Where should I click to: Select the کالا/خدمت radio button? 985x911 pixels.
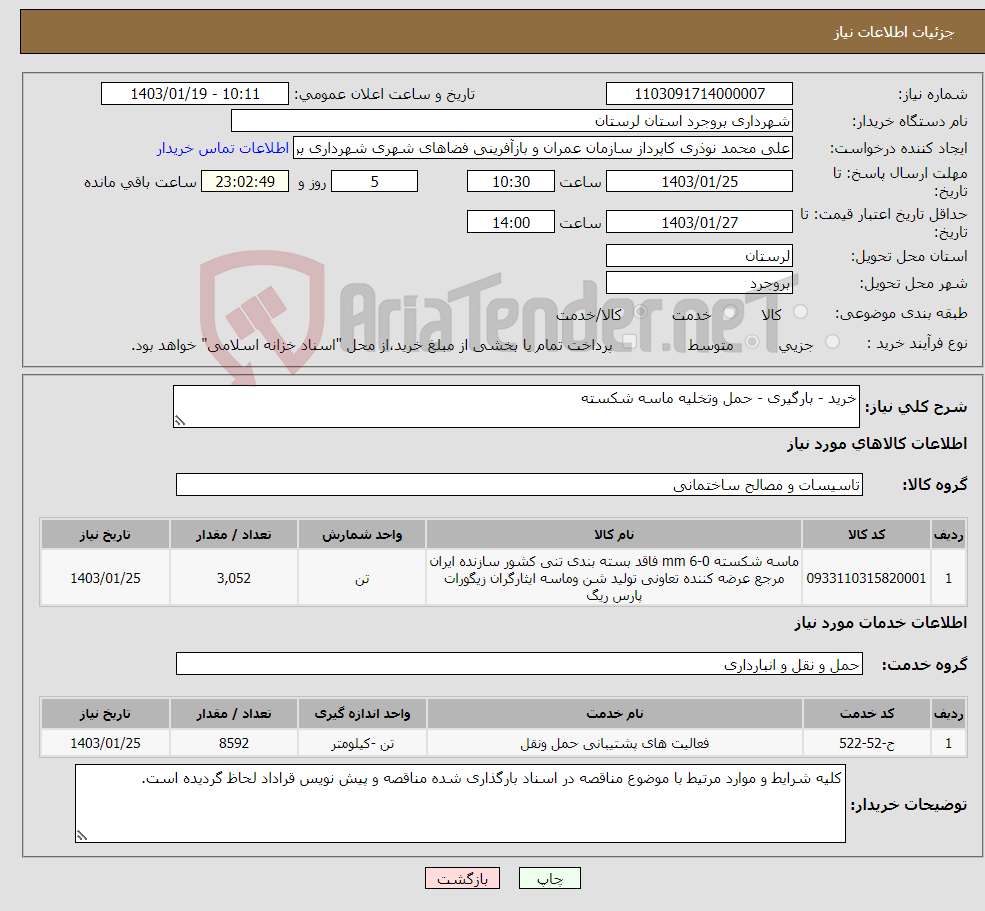pos(640,312)
